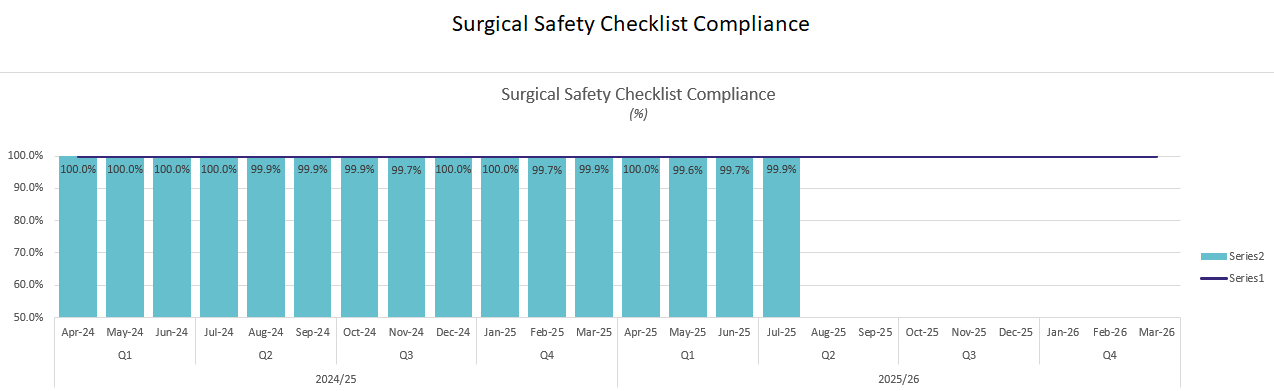
Task: Select the Jul-25 bar labeled 99.9%
Action: [x=781, y=237]
